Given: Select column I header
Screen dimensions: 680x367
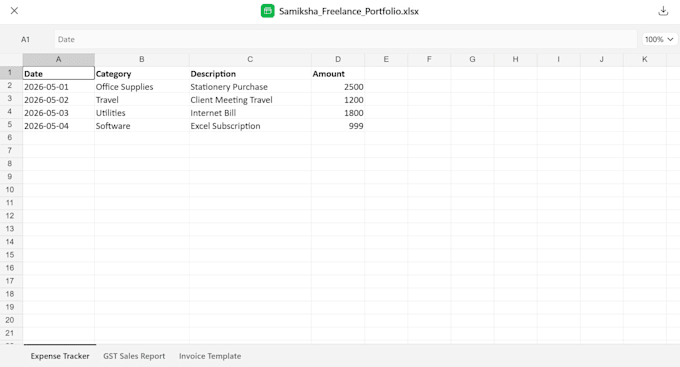Looking at the screenshot, I should (558, 59).
